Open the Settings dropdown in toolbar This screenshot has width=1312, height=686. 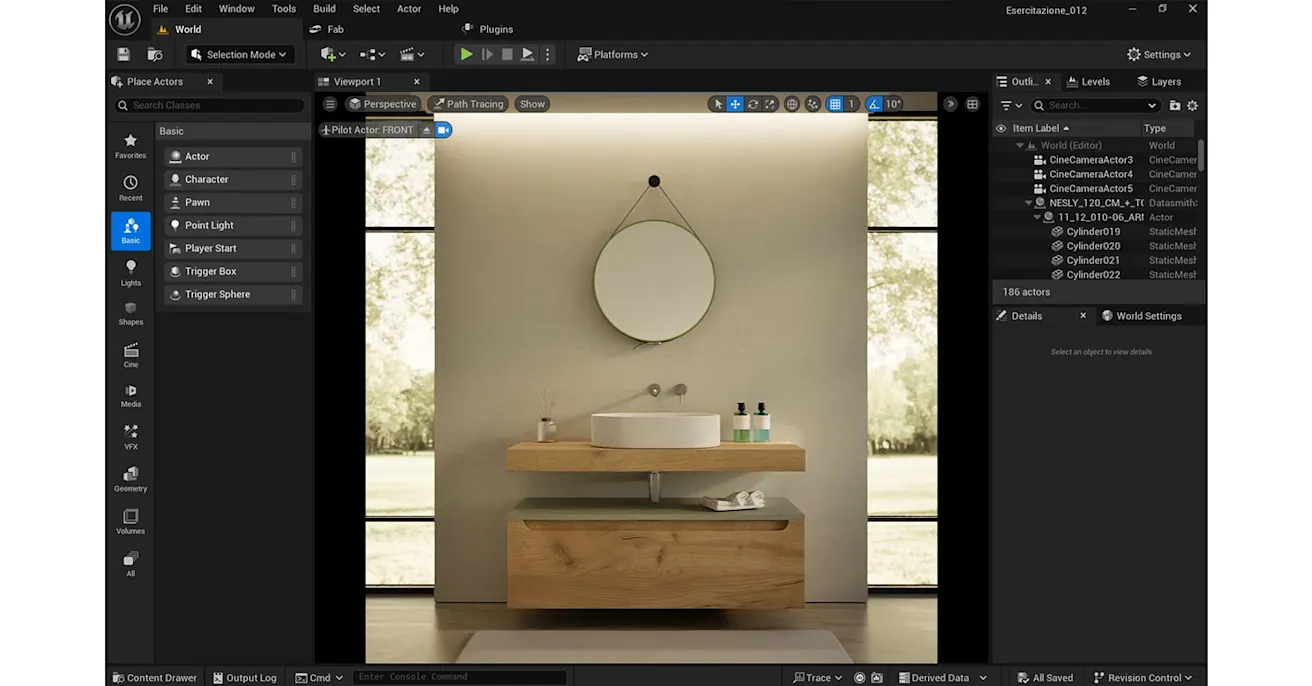coord(1159,55)
